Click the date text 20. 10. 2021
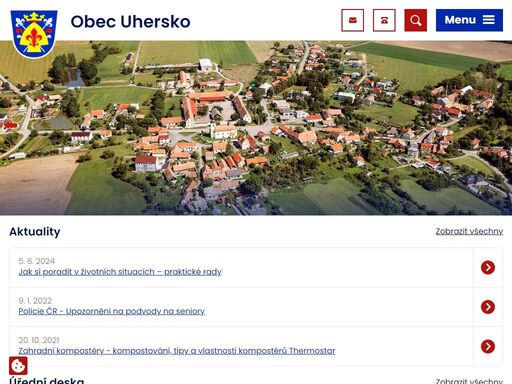The height and width of the screenshot is (384, 512). tap(39, 340)
